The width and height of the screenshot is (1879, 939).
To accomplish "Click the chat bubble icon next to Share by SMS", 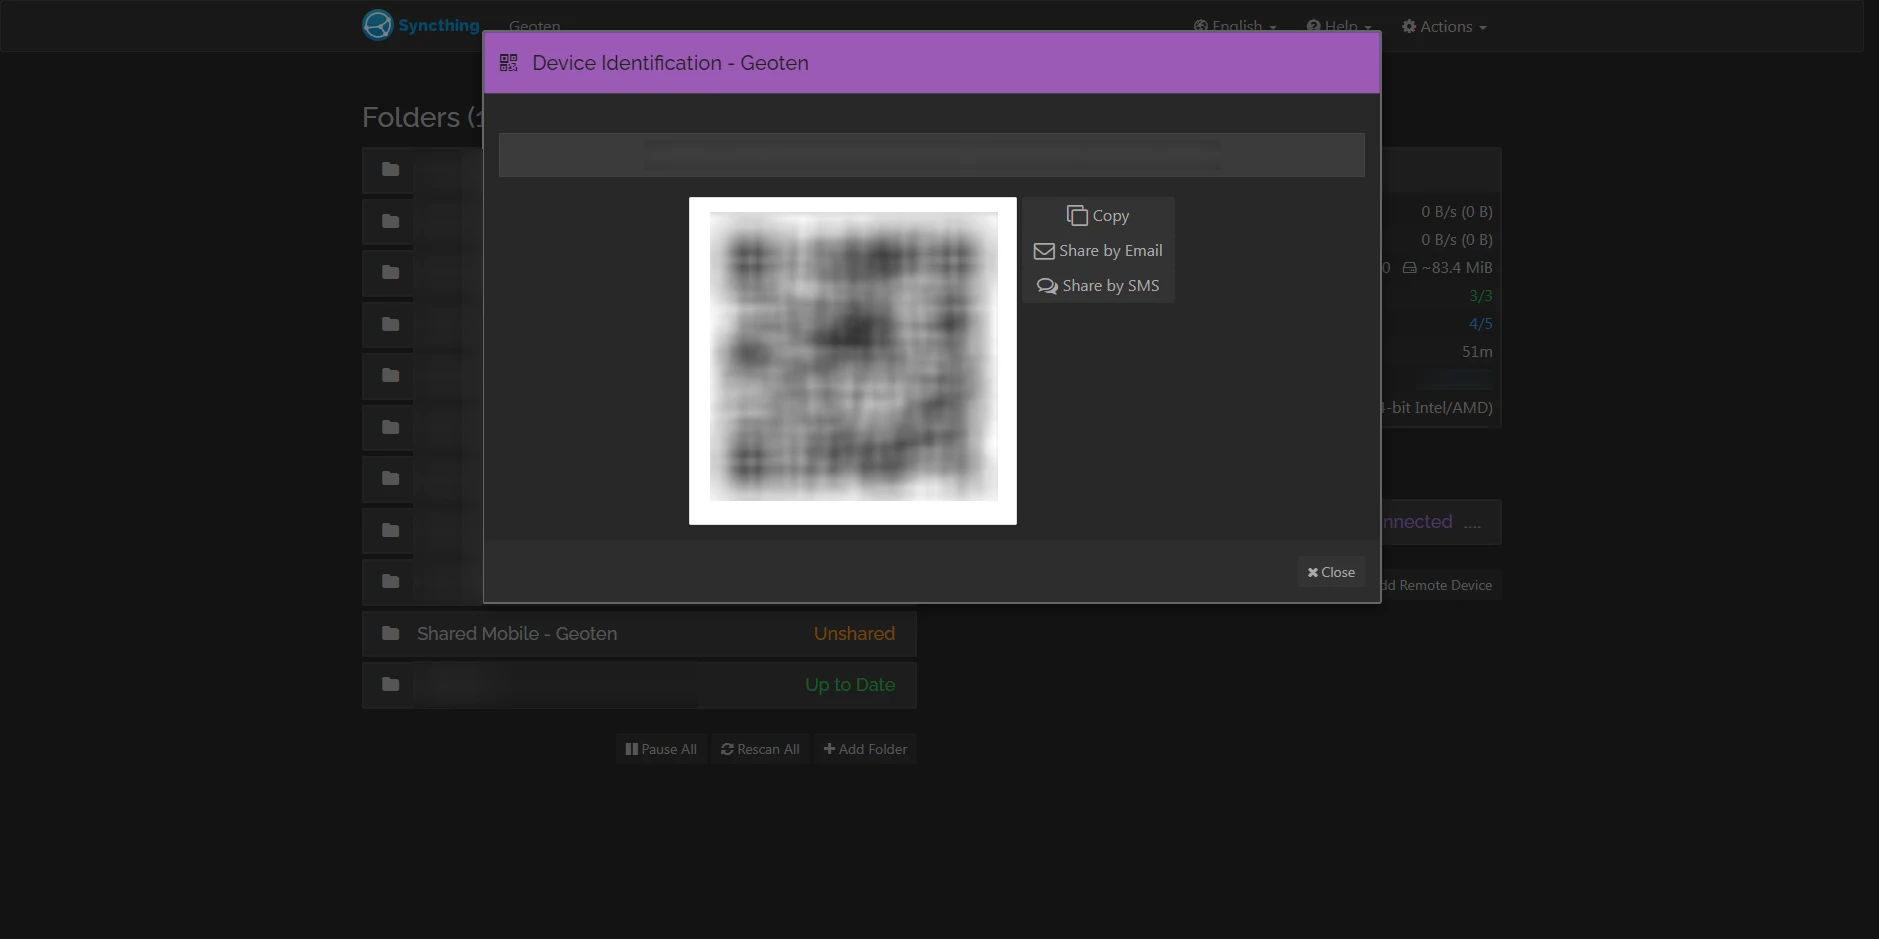I will (1045, 285).
